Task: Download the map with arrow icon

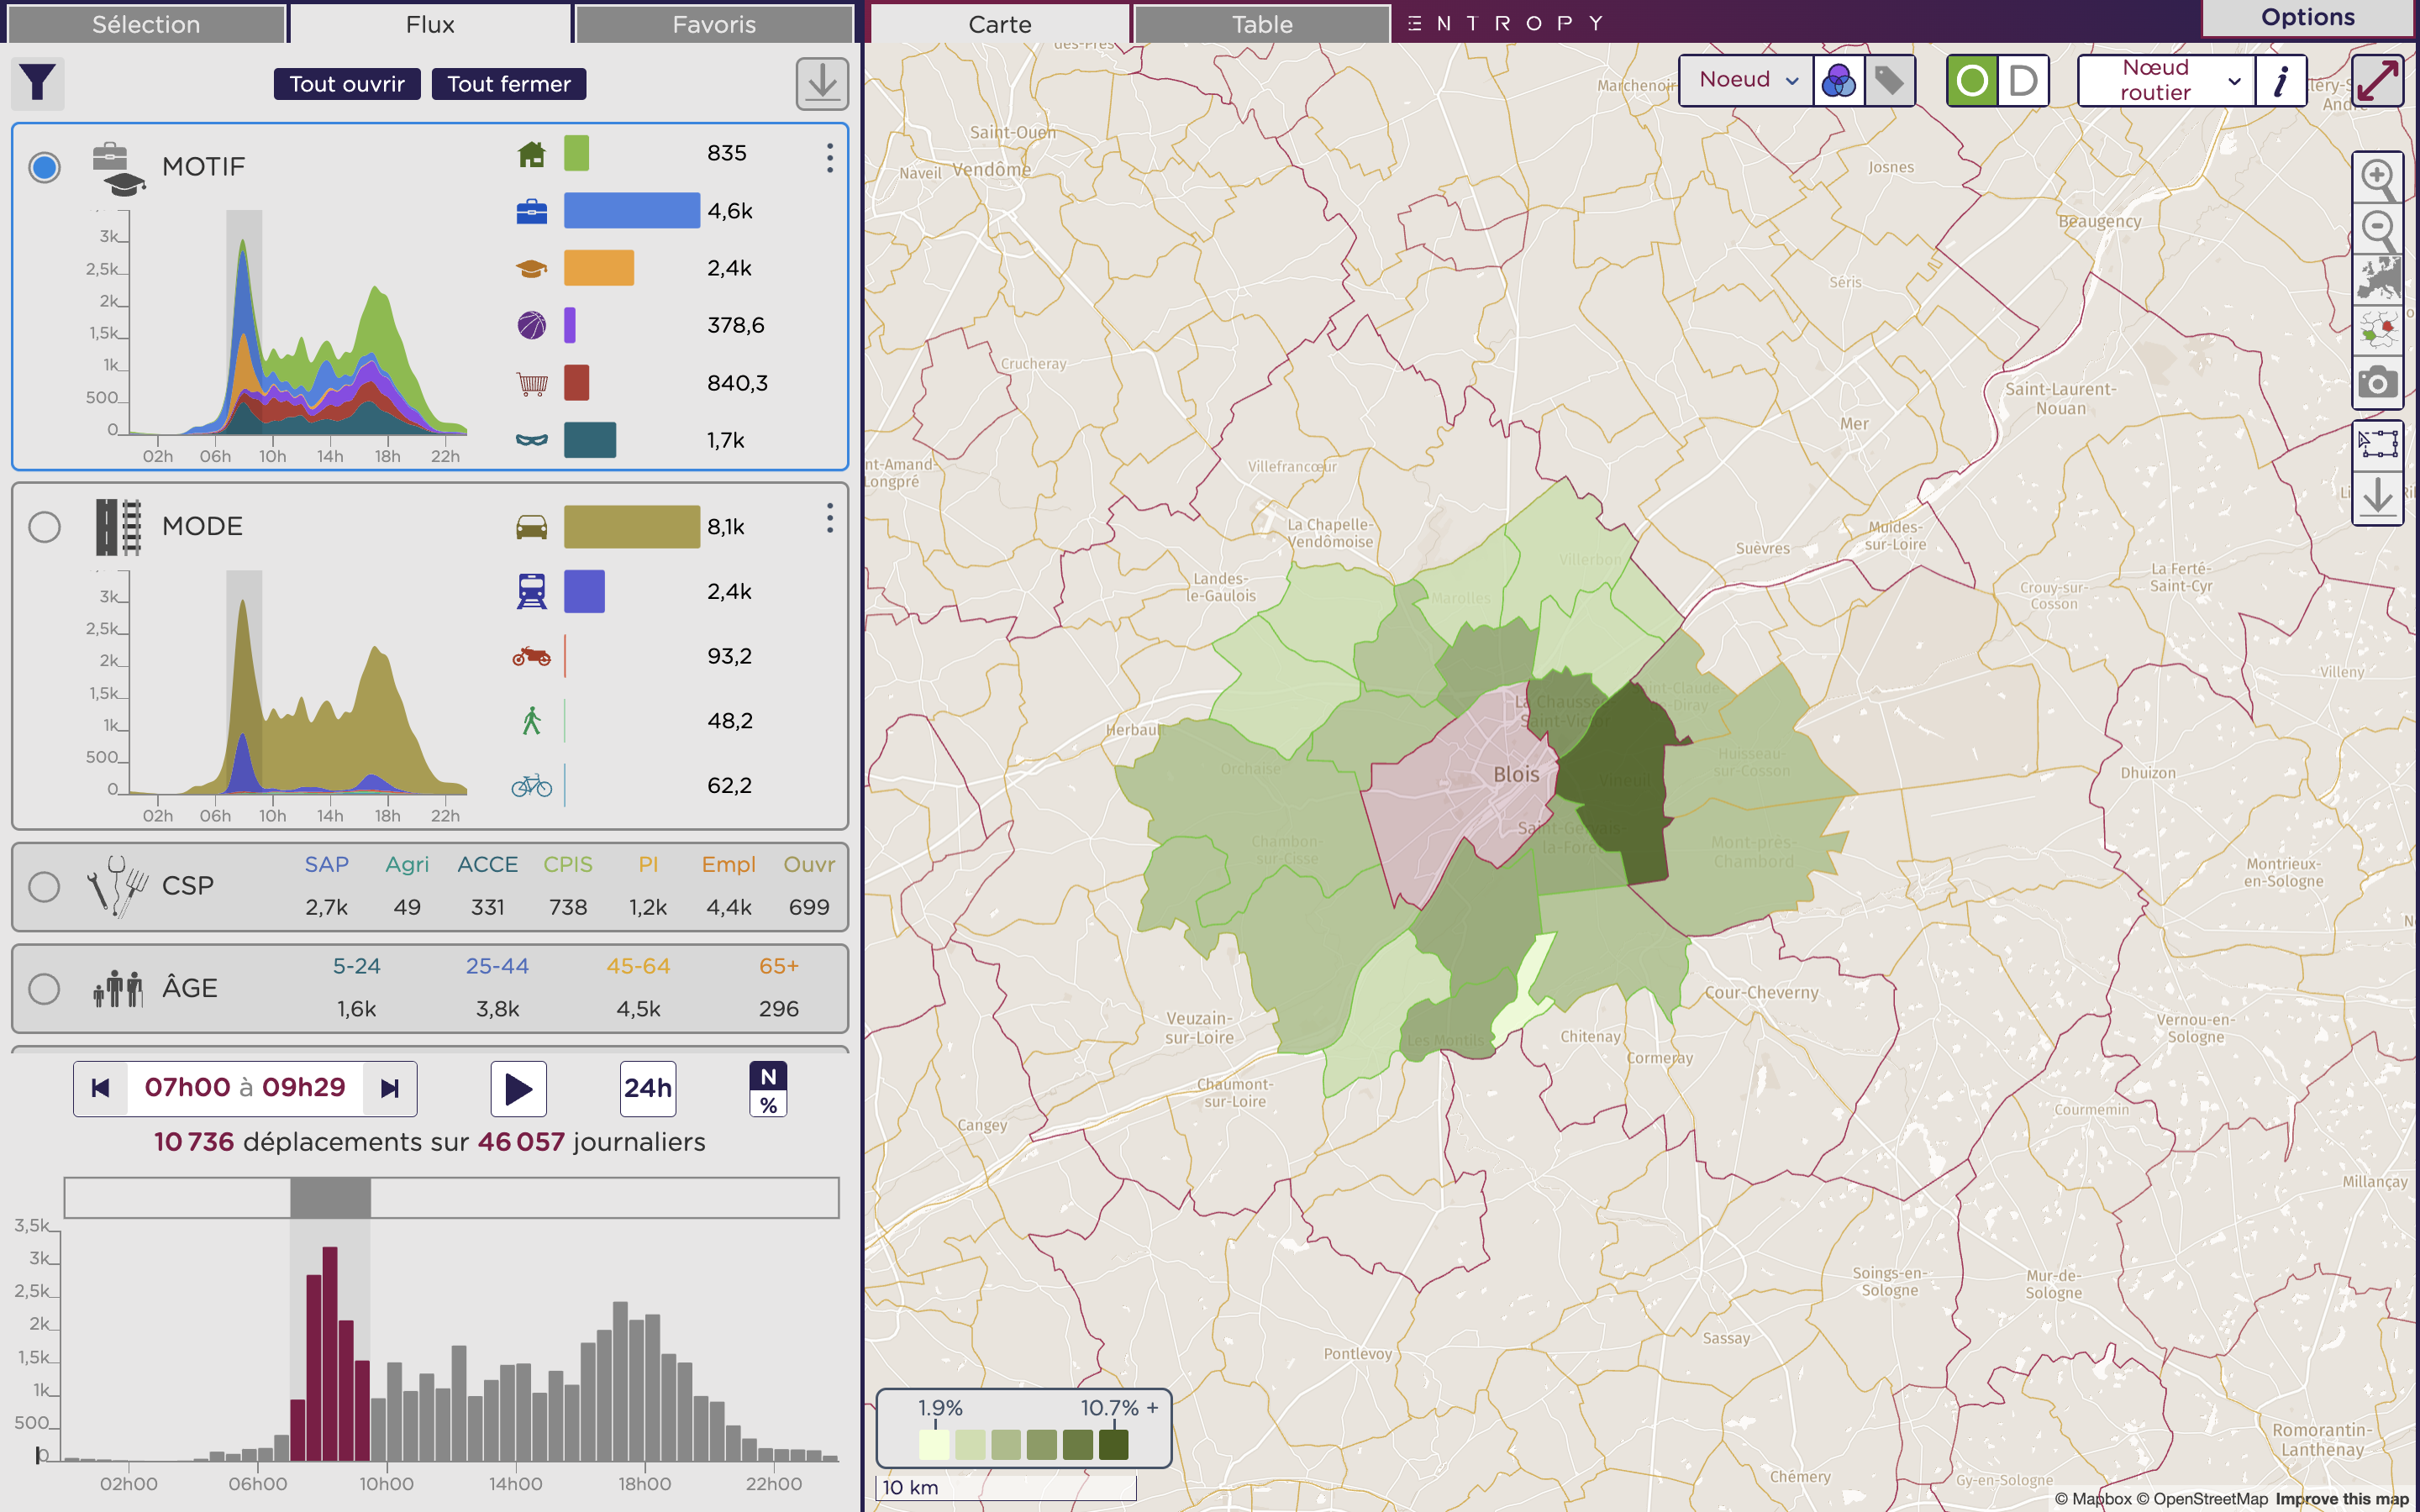Action: point(2377,497)
